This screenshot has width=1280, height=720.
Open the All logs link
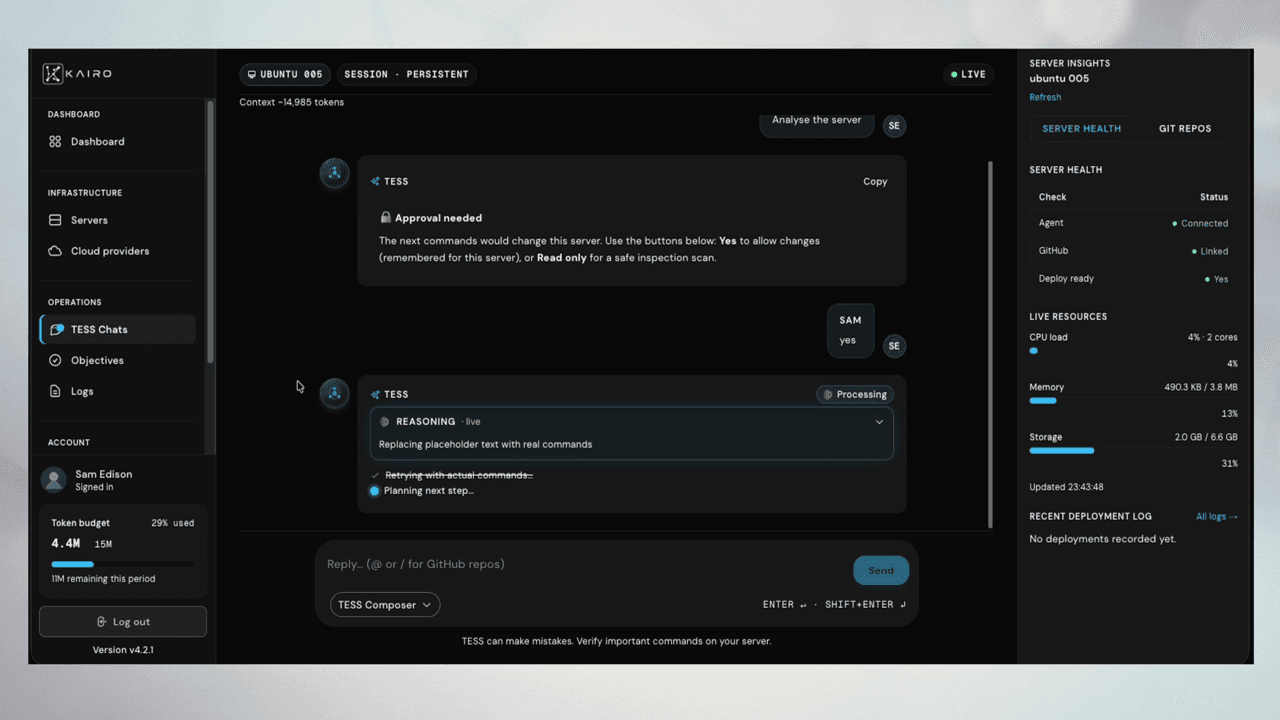coord(1217,517)
